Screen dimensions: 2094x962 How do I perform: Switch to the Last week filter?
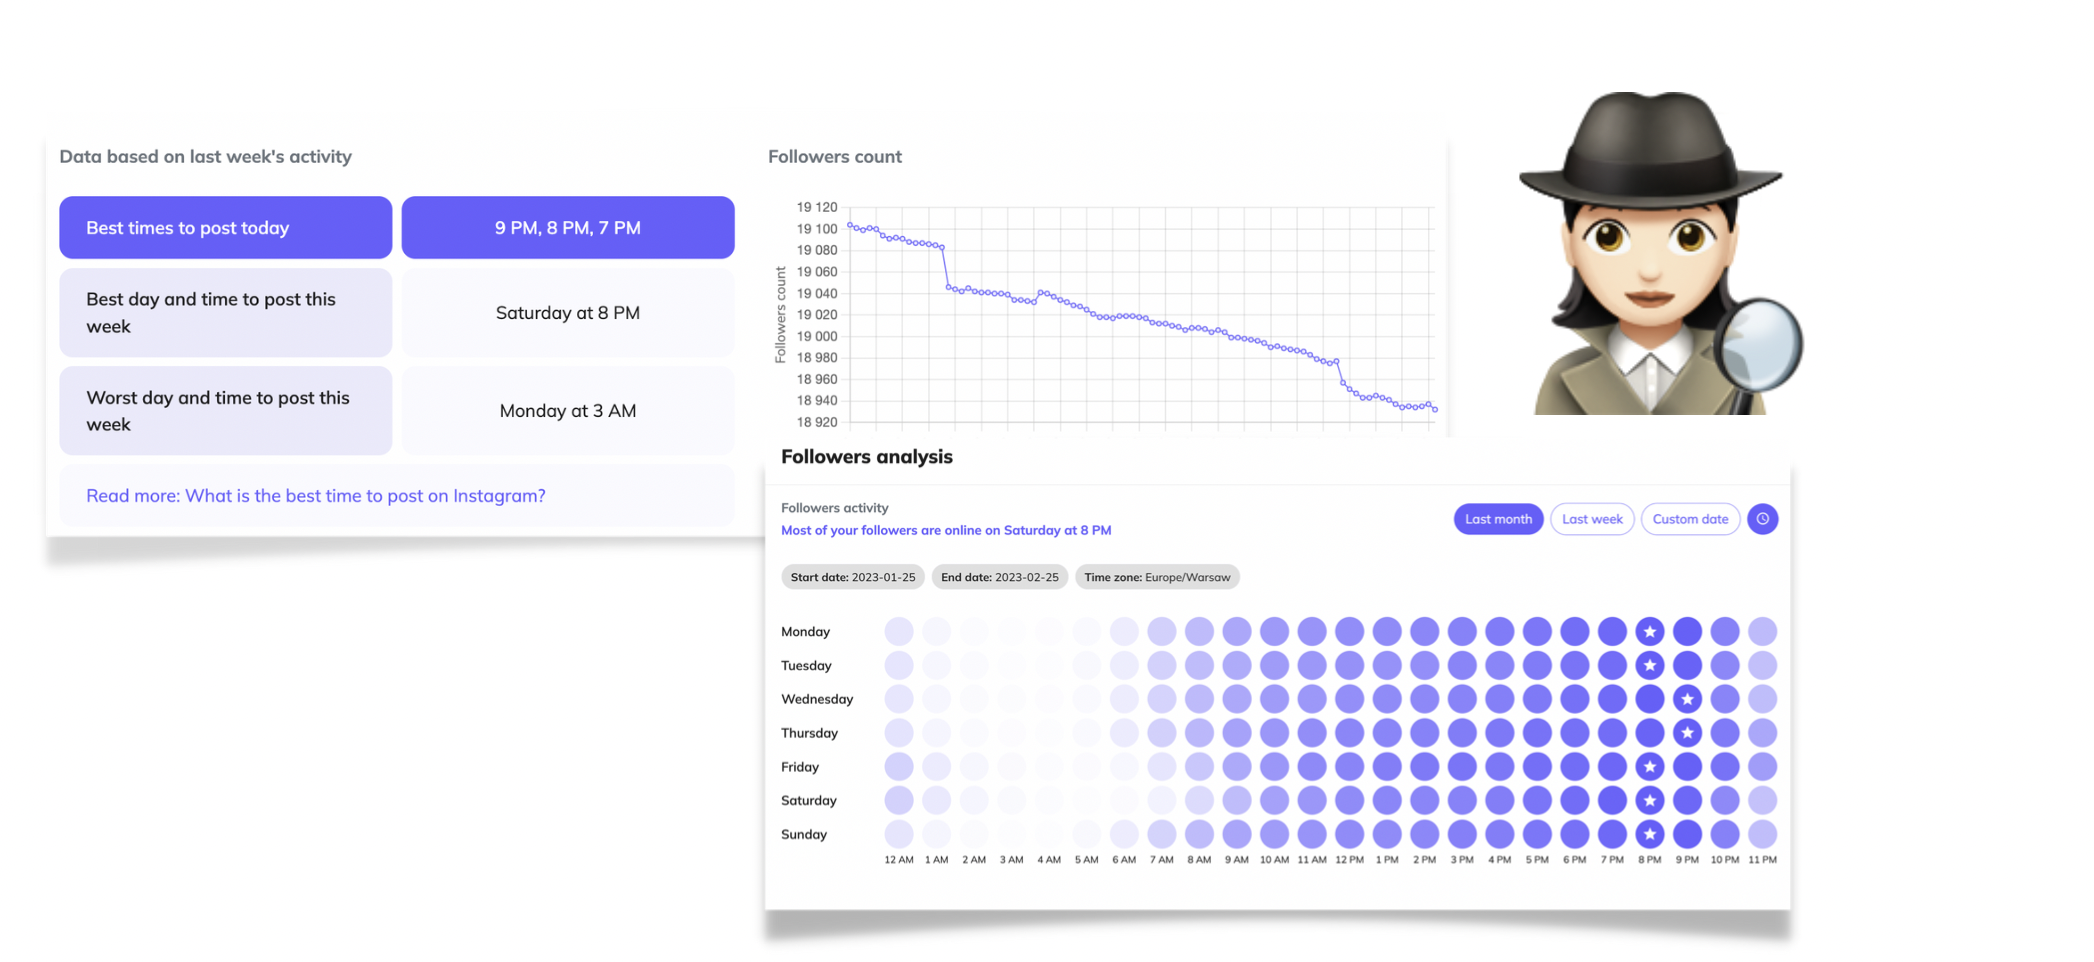[x=1592, y=519]
